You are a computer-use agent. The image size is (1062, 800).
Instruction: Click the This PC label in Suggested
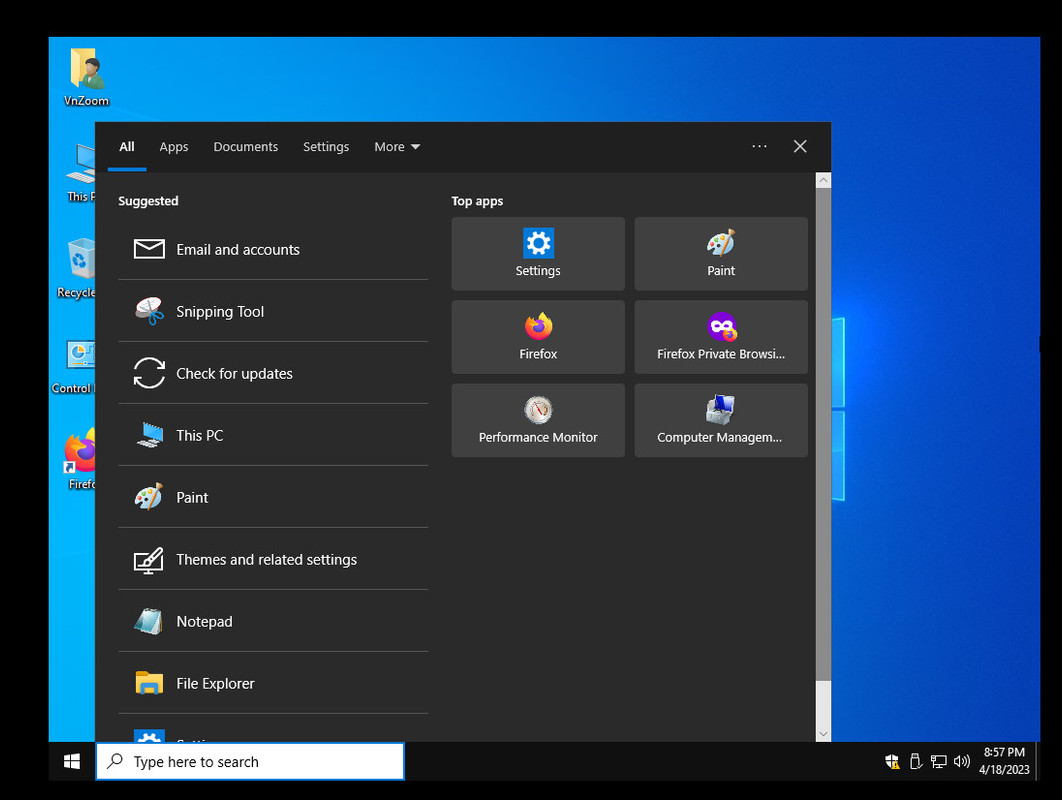pos(199,436)
